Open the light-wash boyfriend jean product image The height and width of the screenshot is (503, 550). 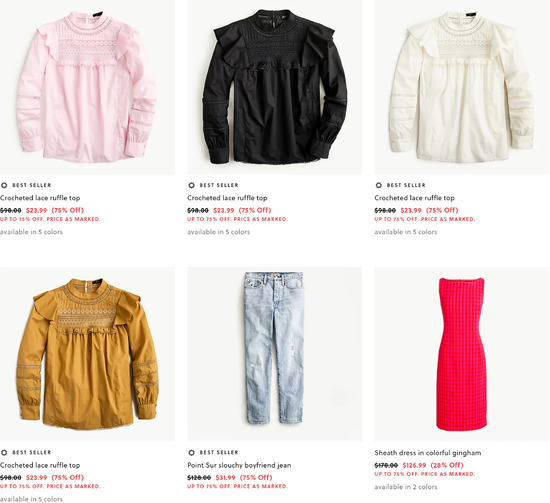(274, 354)
